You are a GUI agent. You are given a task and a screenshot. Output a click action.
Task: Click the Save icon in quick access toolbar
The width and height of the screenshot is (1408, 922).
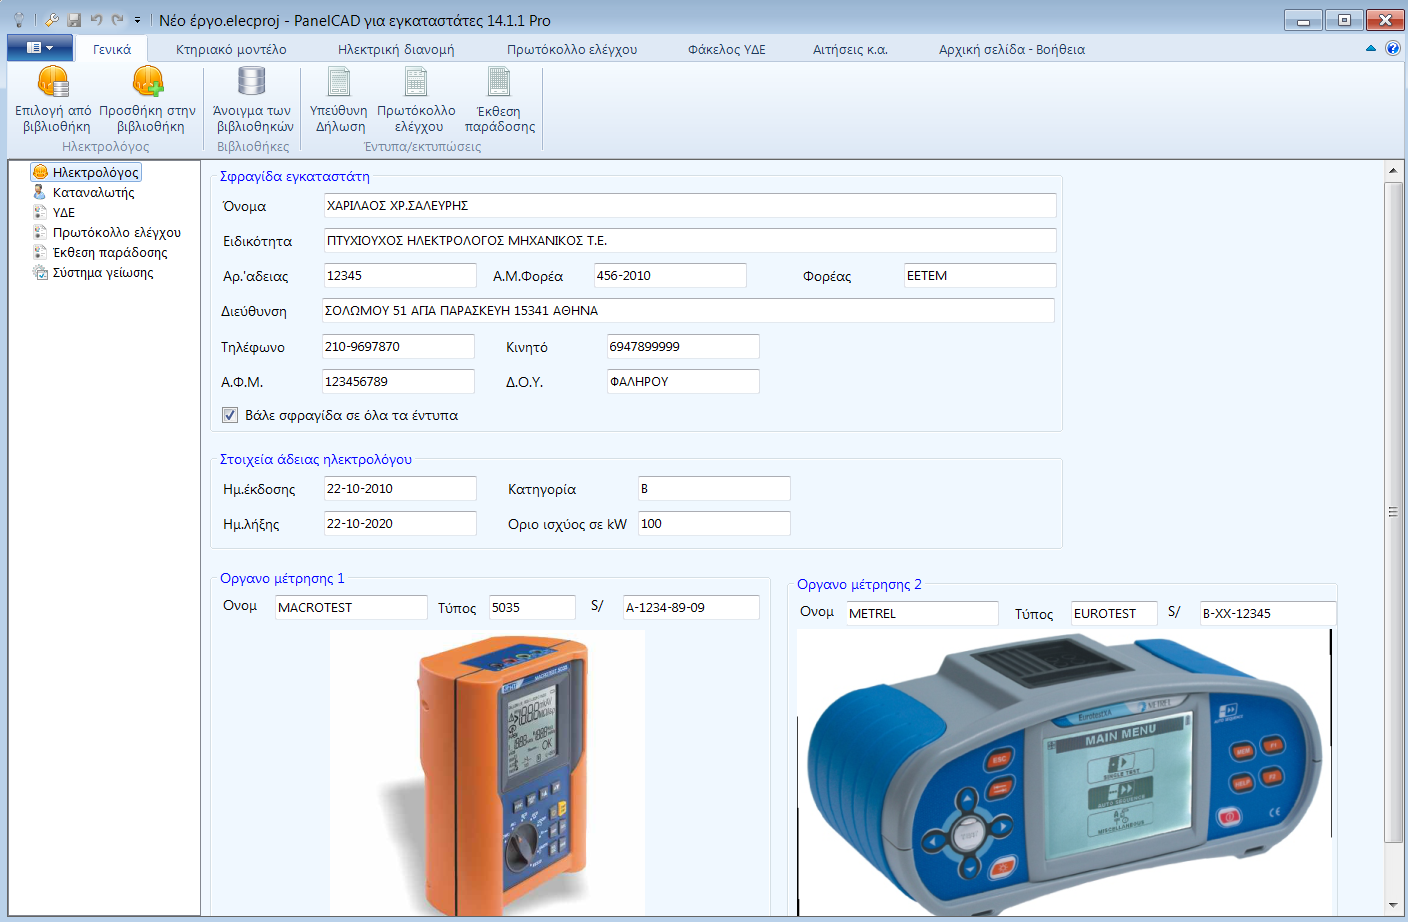coord(72,17)
